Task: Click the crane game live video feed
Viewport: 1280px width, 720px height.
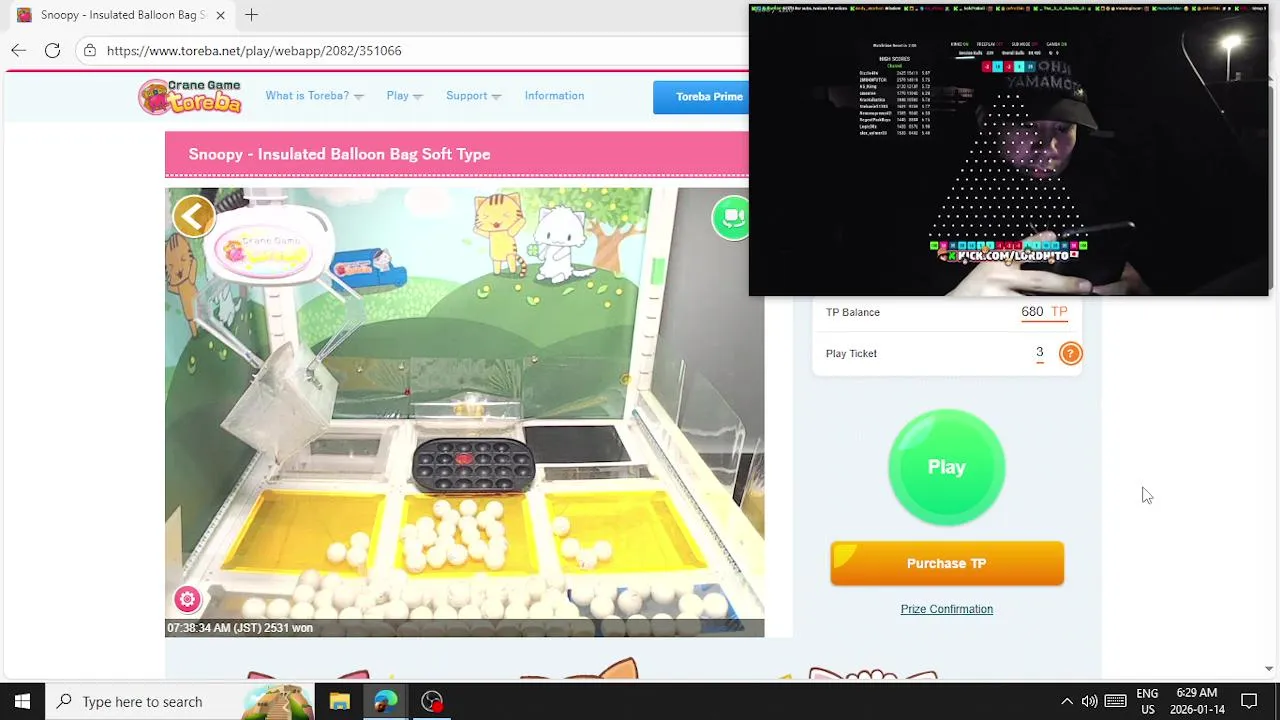Action: (464, 412)
